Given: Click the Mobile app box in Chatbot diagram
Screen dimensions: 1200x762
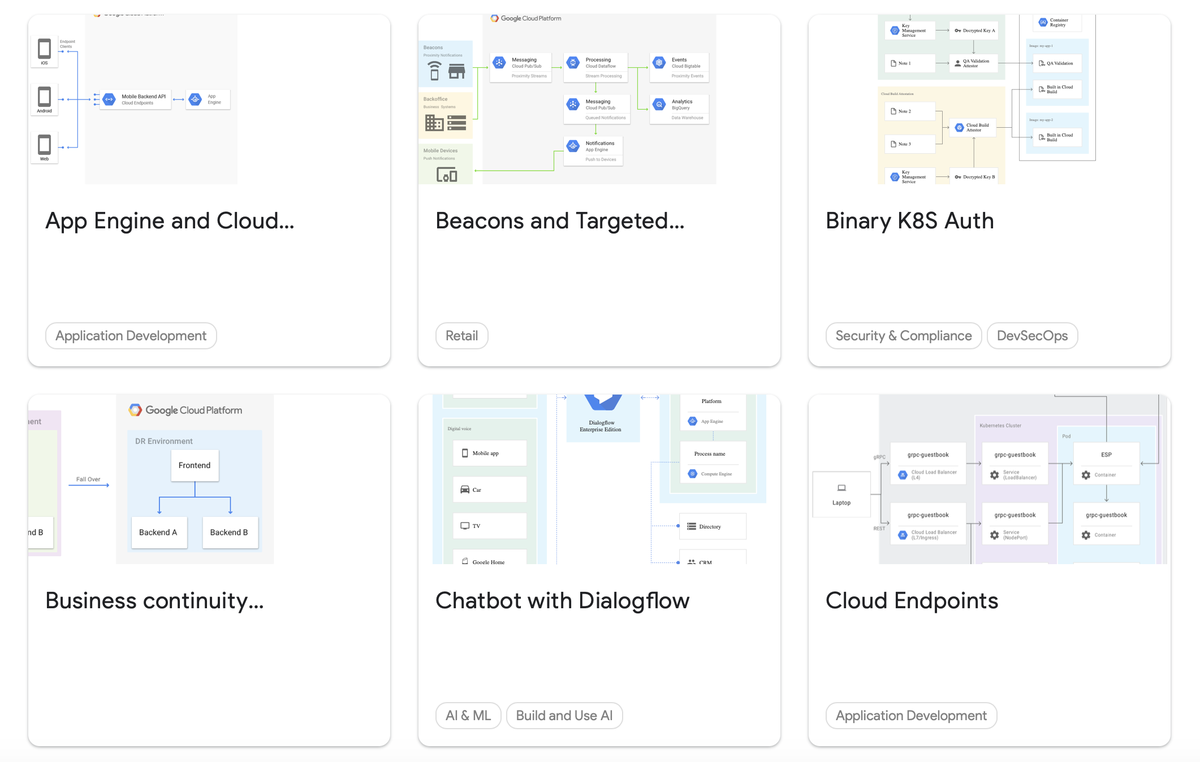Looking at the screenshot, I should pyautogui.click(x=489, y=453).
